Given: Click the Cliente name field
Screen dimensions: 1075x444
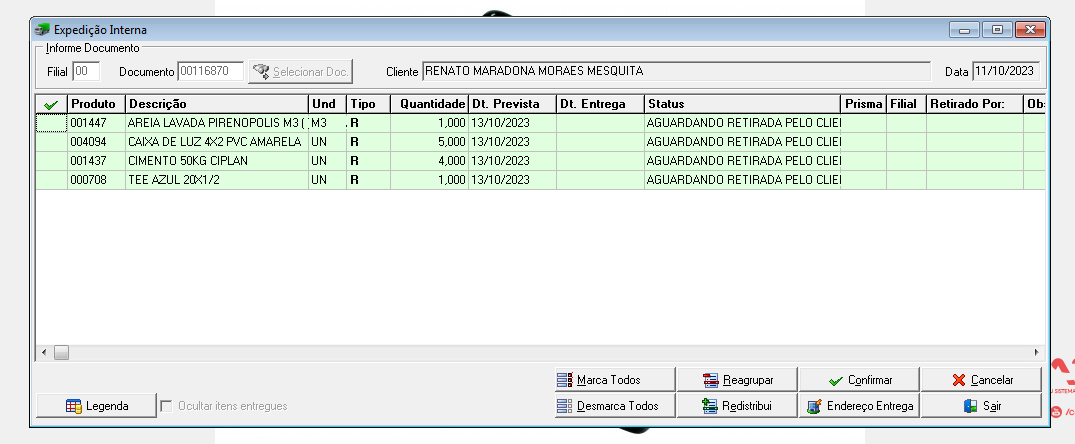Looking at the screenshot, I should pyautogui.click(x=676, y=71).
